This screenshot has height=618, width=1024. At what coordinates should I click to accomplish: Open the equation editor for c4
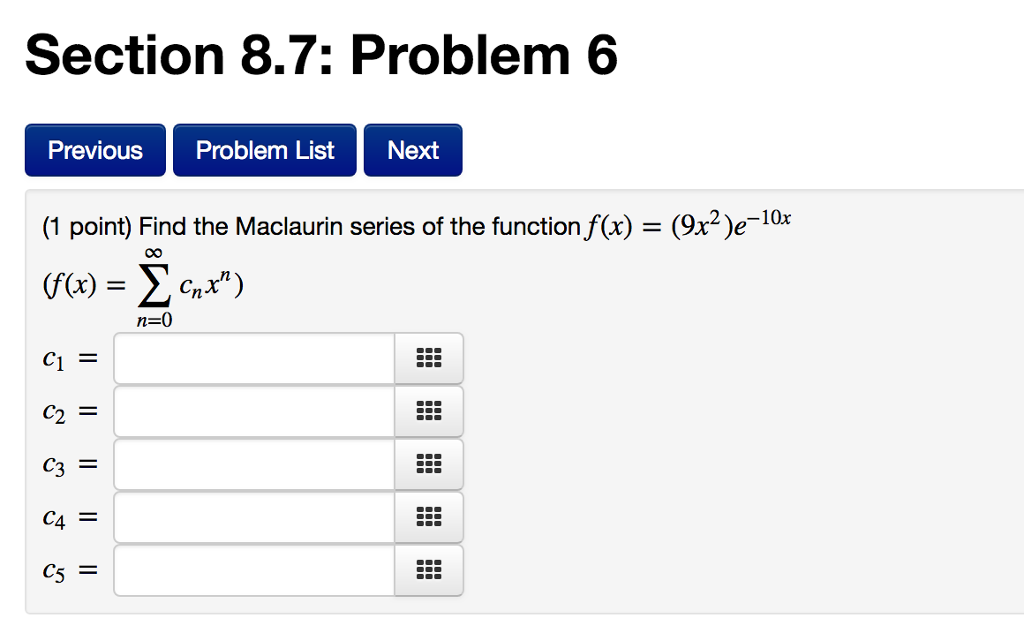pos(429,517)
